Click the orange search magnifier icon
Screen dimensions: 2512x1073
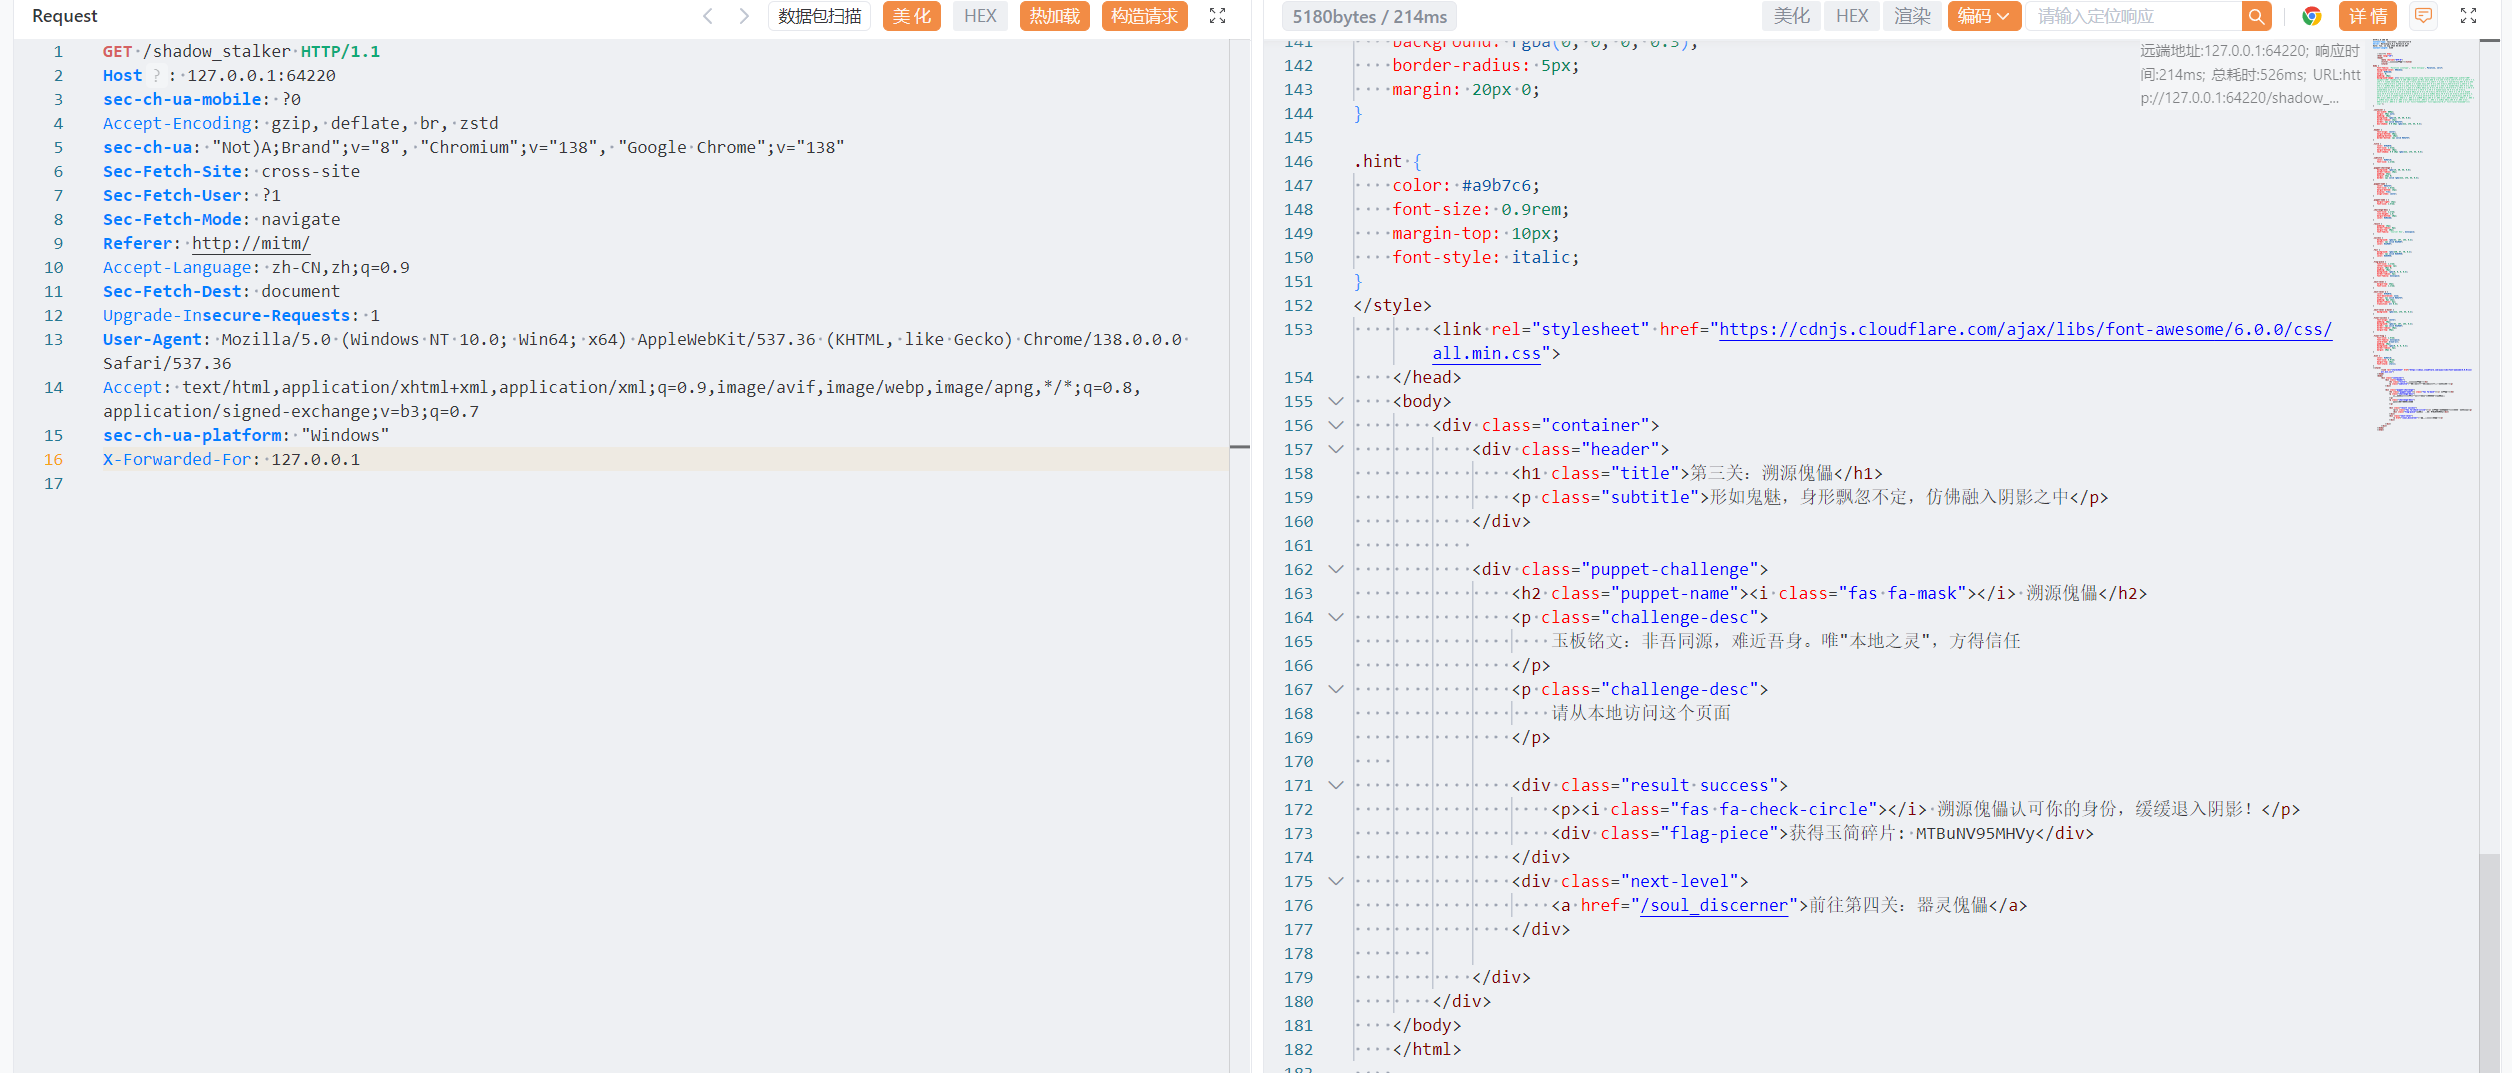[x=2256, y=16]
